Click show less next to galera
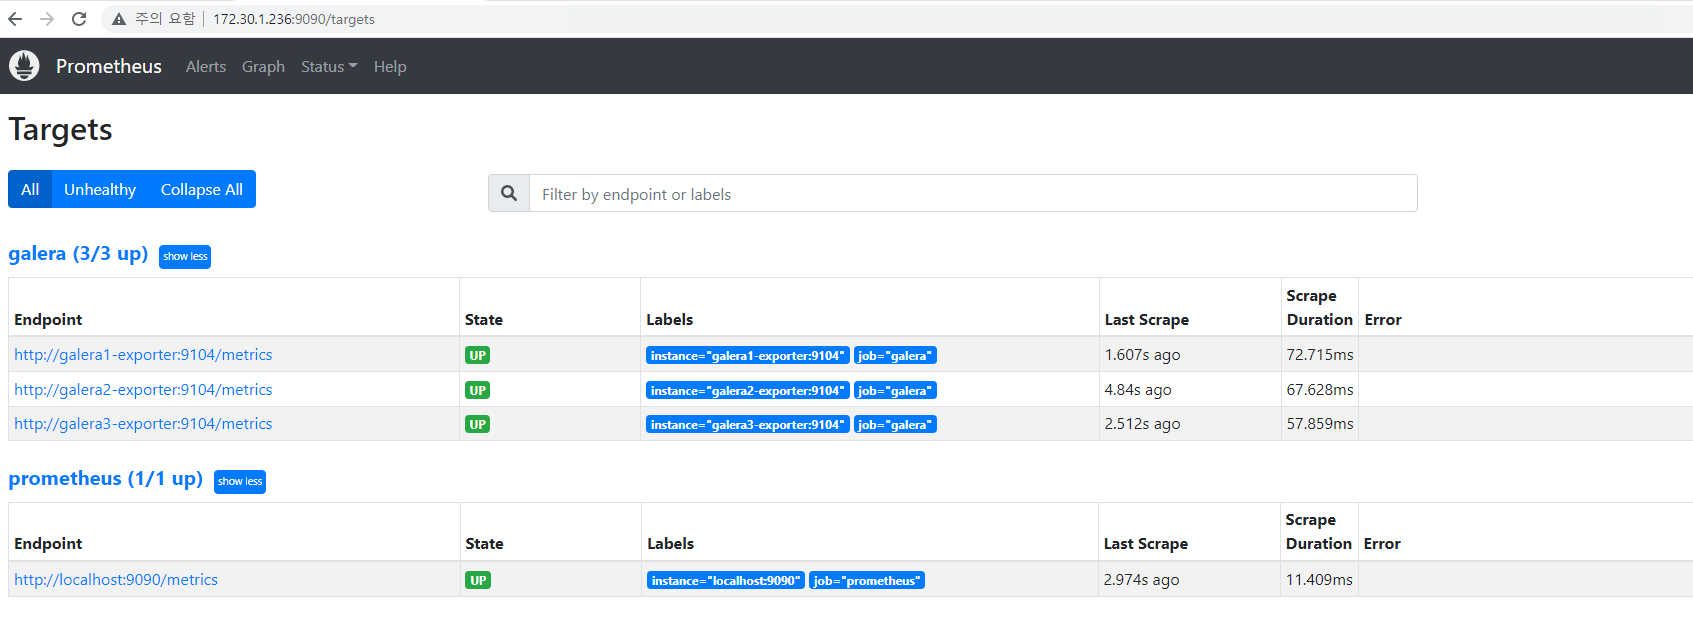The width and height of the screenshot is (1693, 637). point(185,257)
